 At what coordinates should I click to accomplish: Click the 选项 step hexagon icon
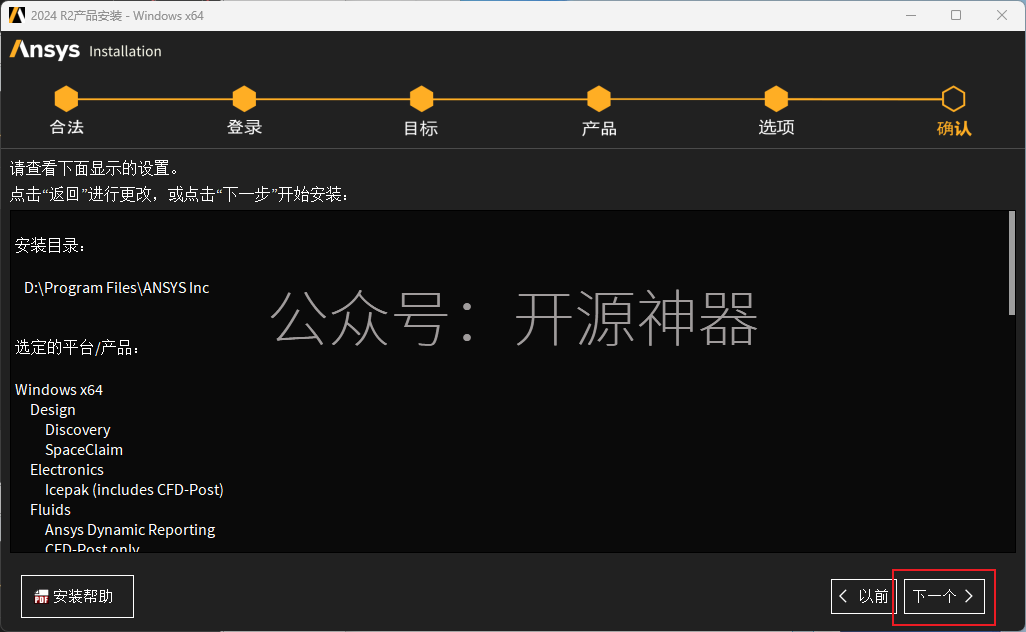[776, 99]
